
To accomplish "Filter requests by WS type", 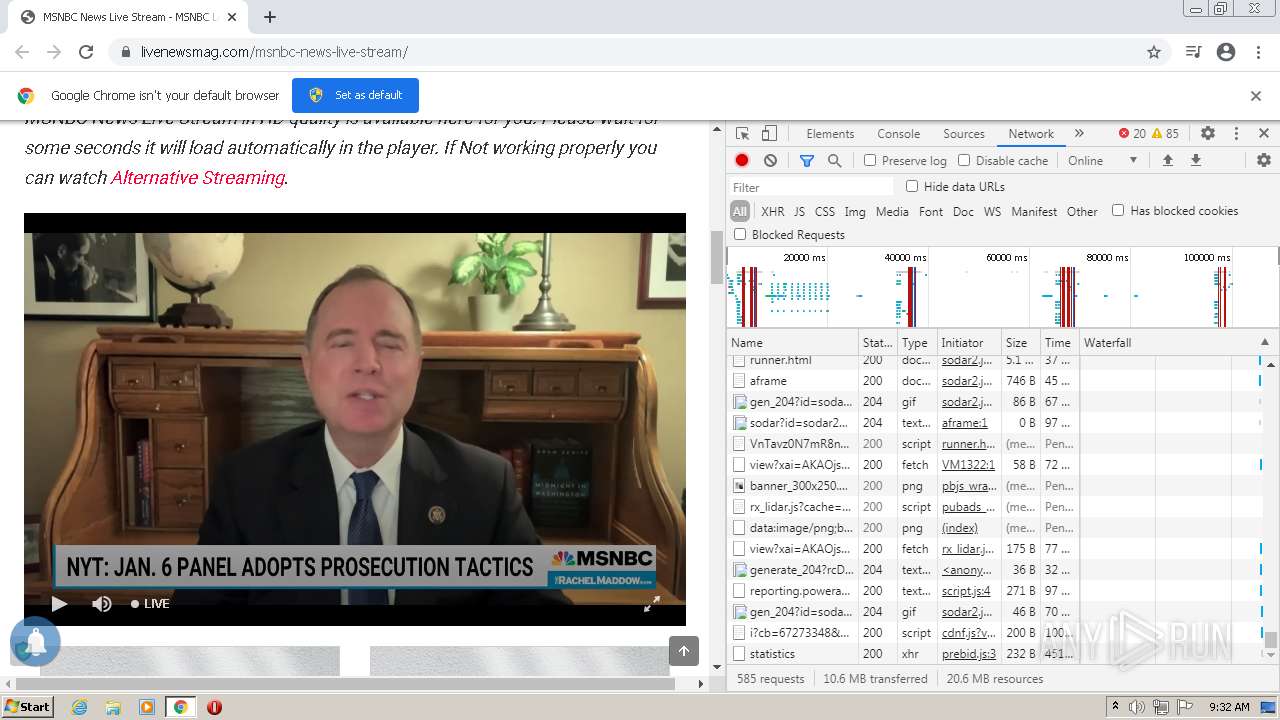I will click(992, 211).
